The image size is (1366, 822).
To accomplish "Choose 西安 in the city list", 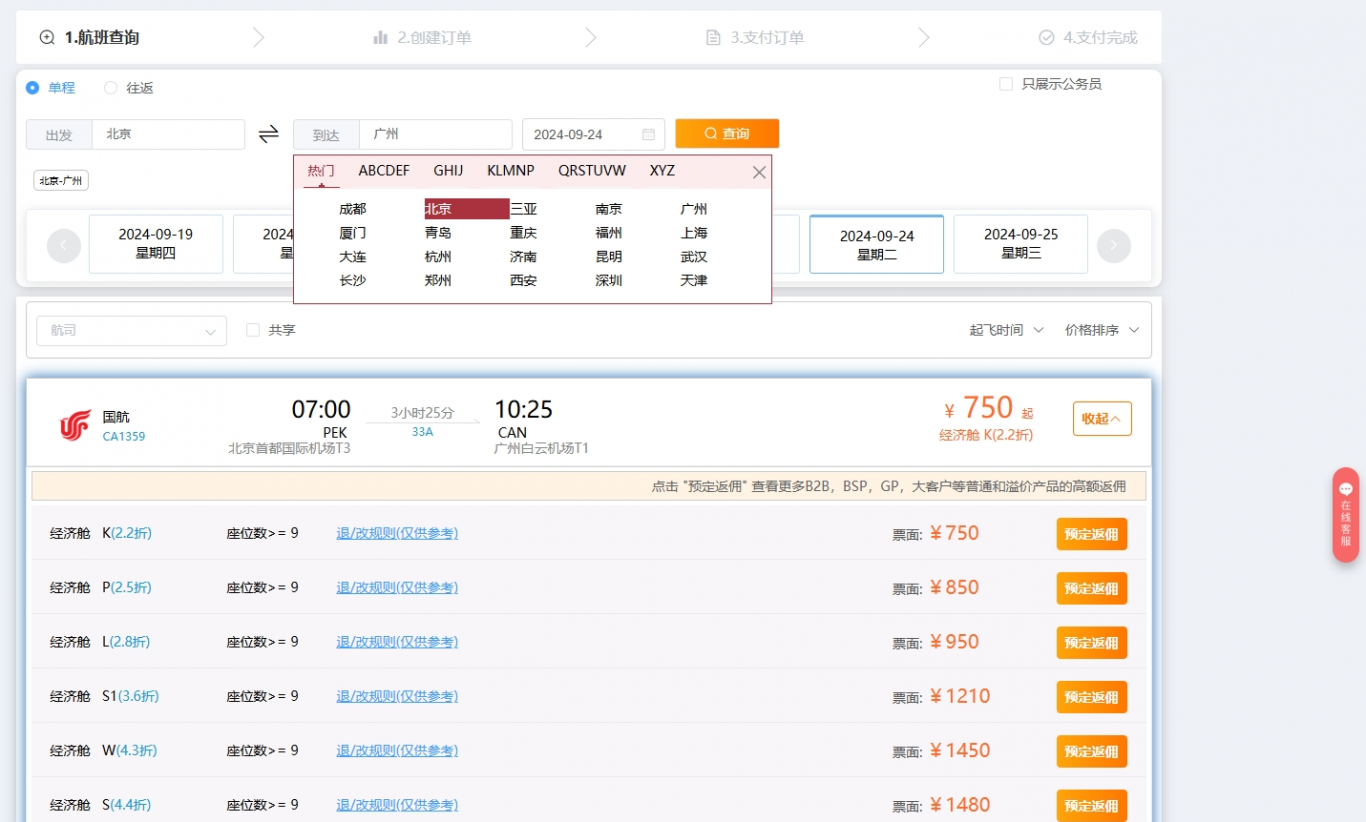I will (x=524, y=281).
